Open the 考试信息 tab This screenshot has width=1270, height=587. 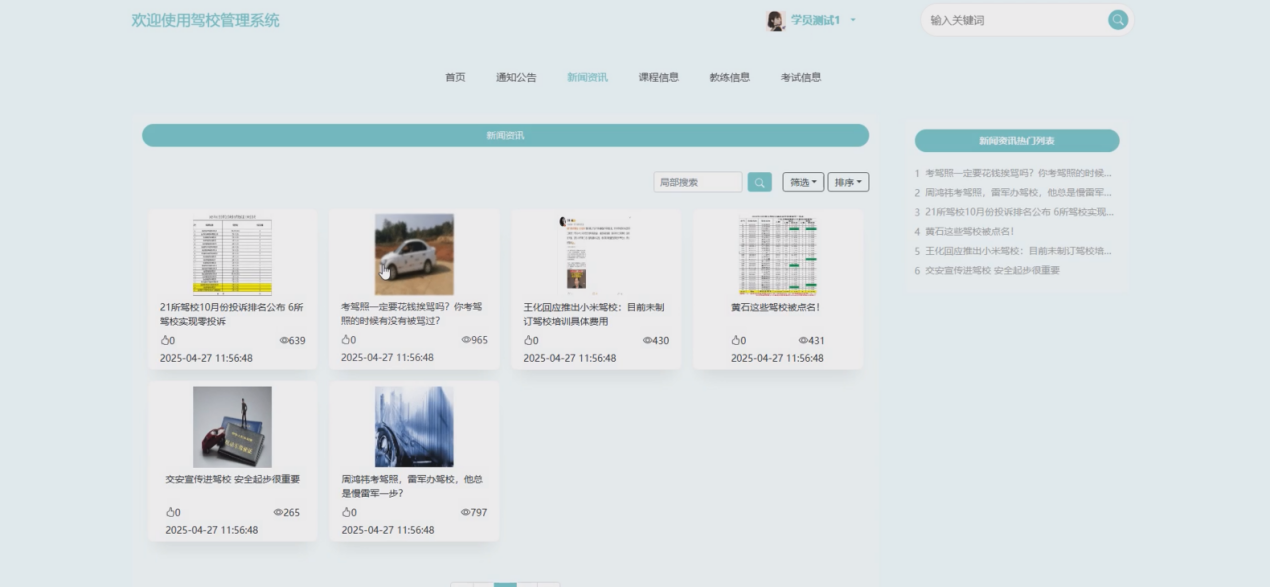point(801,77)
